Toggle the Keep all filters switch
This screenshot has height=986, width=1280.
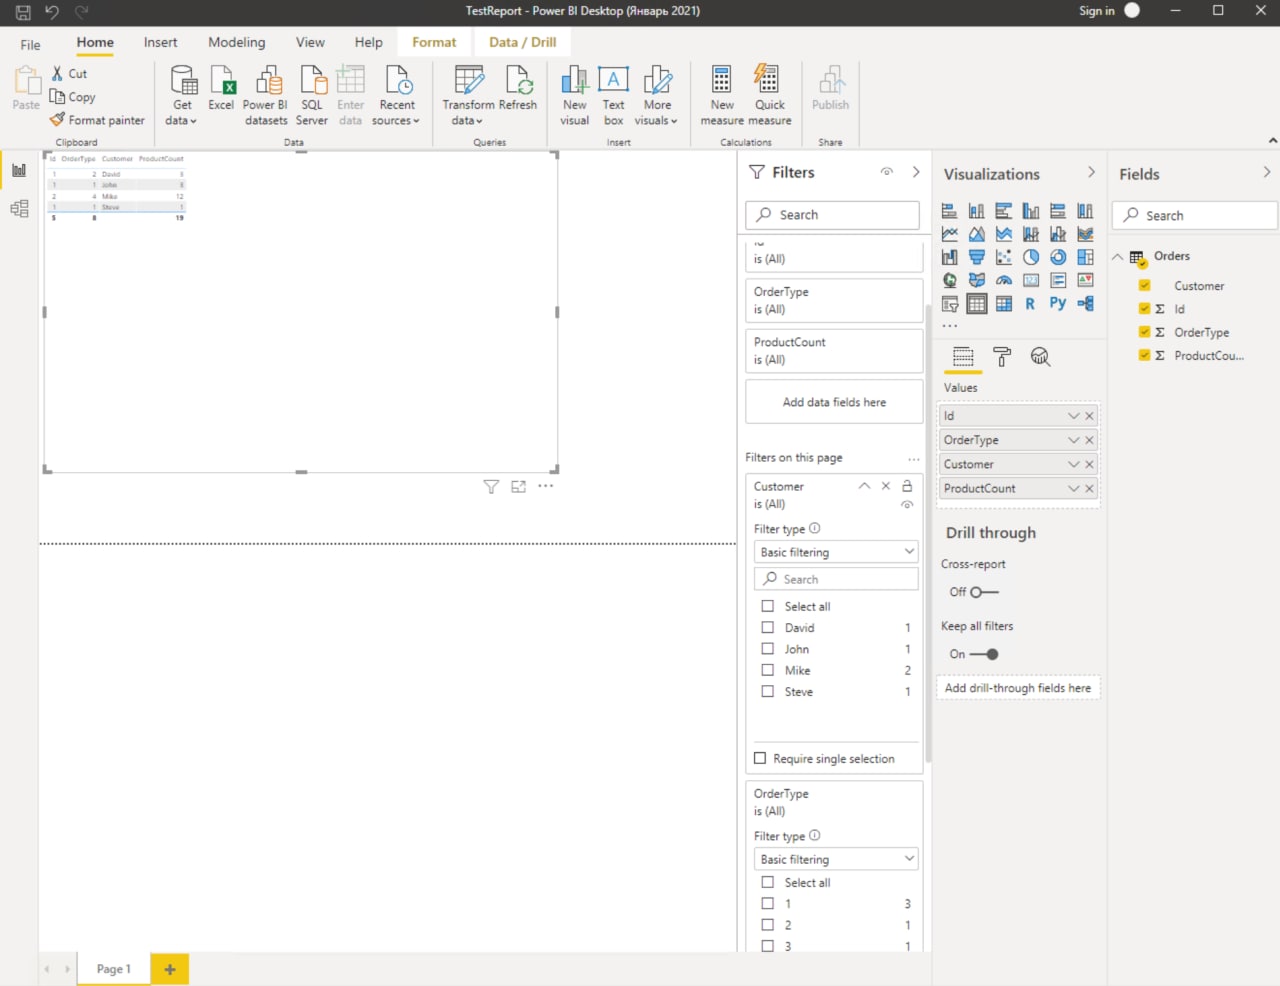pyautogui.click(x=984, y=654)
